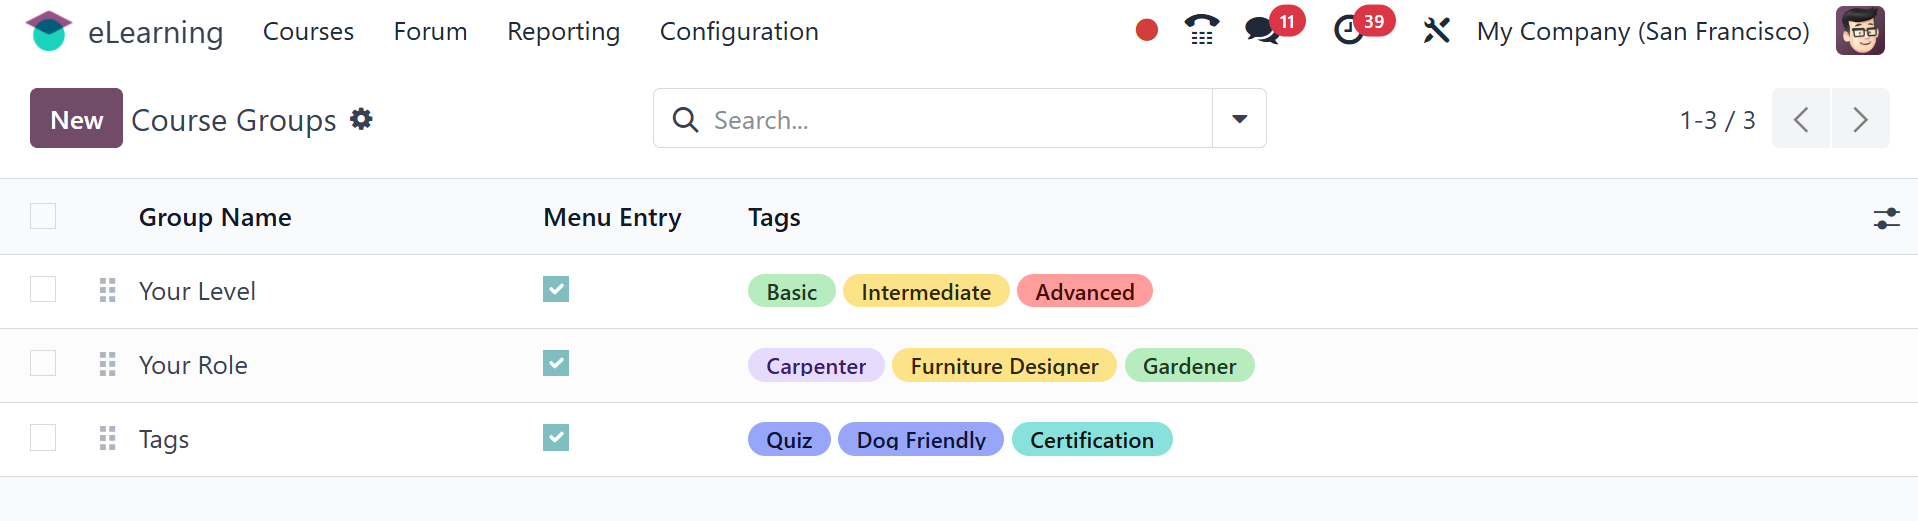
Task: Toggle Menu Entry checkbox for Tags row
Action: [x=556, y=438]
